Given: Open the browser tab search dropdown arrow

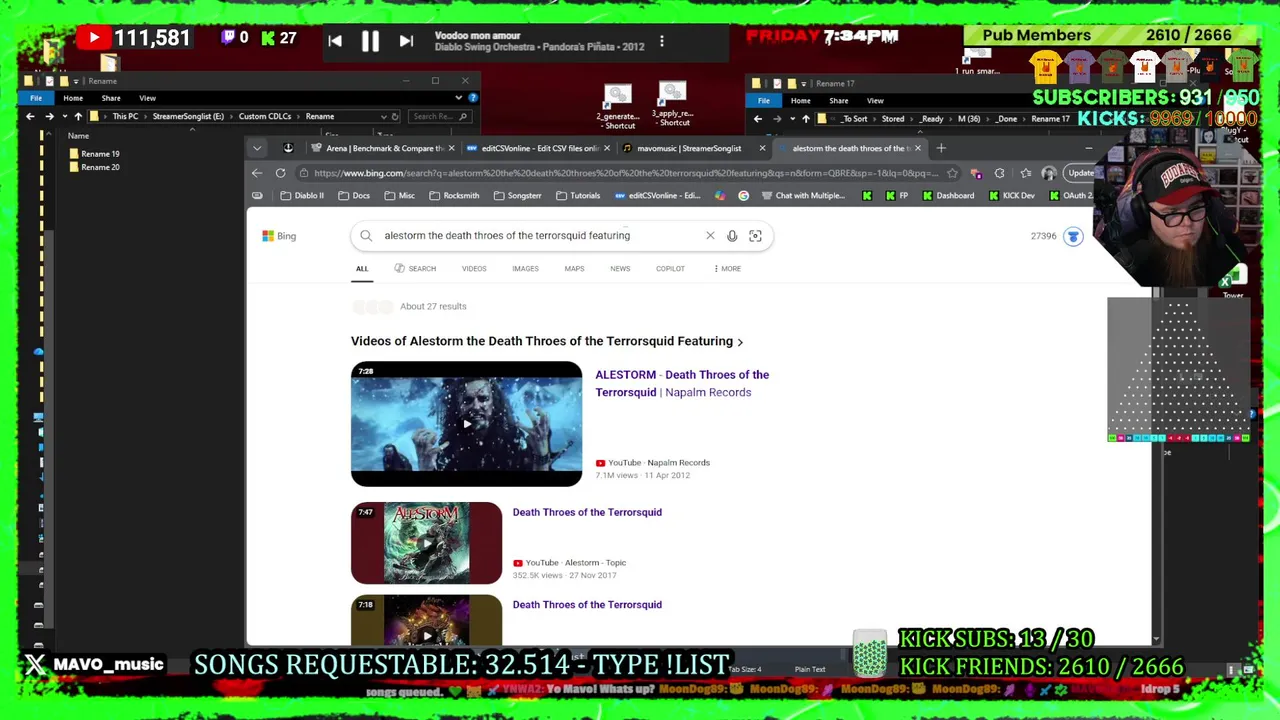Looking at the screenshot, I should point(257,148).
